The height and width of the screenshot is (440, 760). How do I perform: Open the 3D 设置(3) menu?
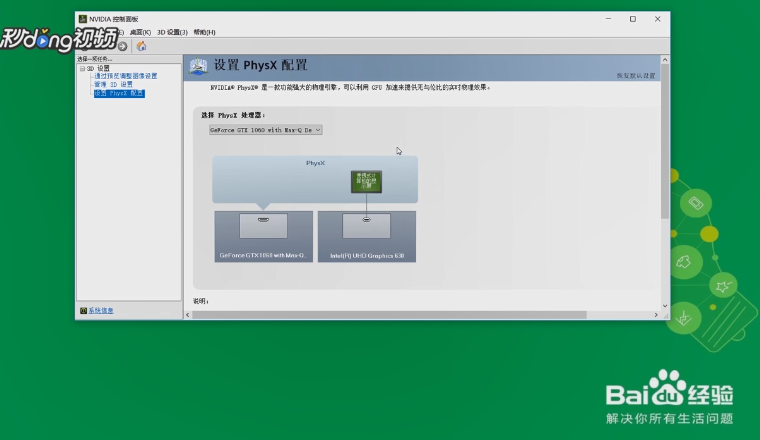click(x=172, y=32)
